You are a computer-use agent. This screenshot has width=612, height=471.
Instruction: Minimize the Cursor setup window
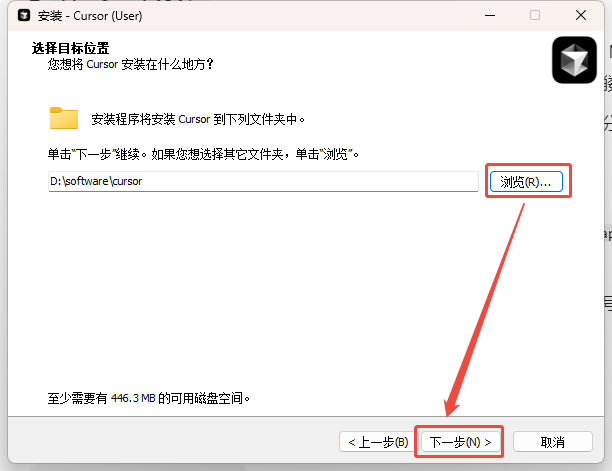click(490, 16)
